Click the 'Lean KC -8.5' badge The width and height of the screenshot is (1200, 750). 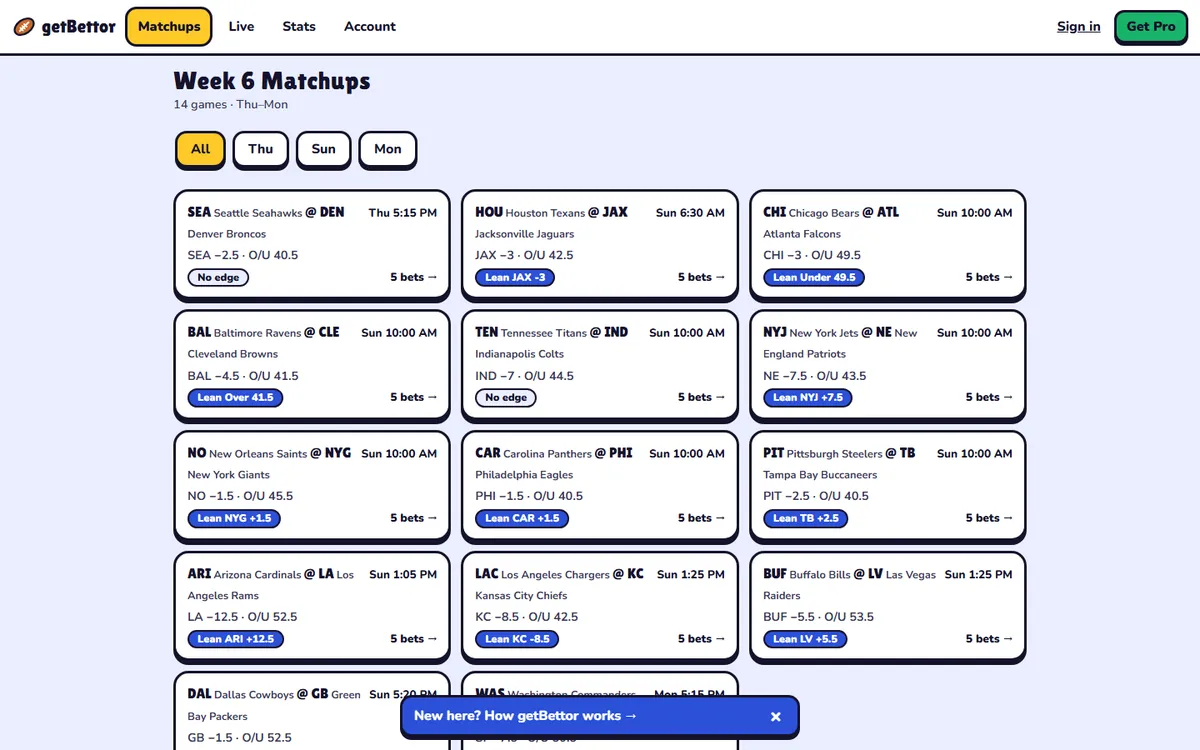coord(517,639)
